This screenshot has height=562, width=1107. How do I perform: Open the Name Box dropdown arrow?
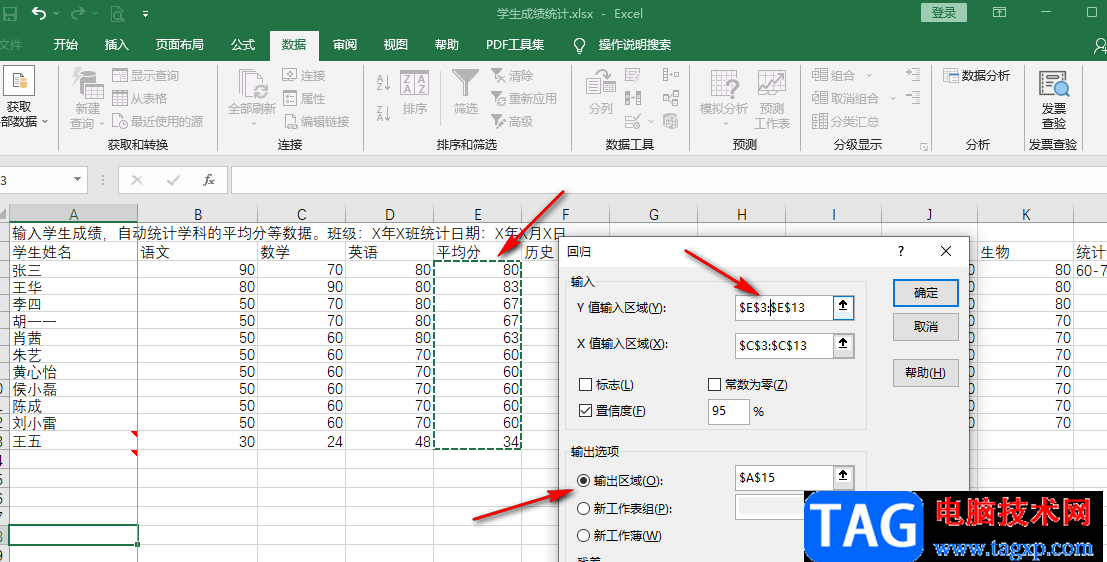pos(77,180)
